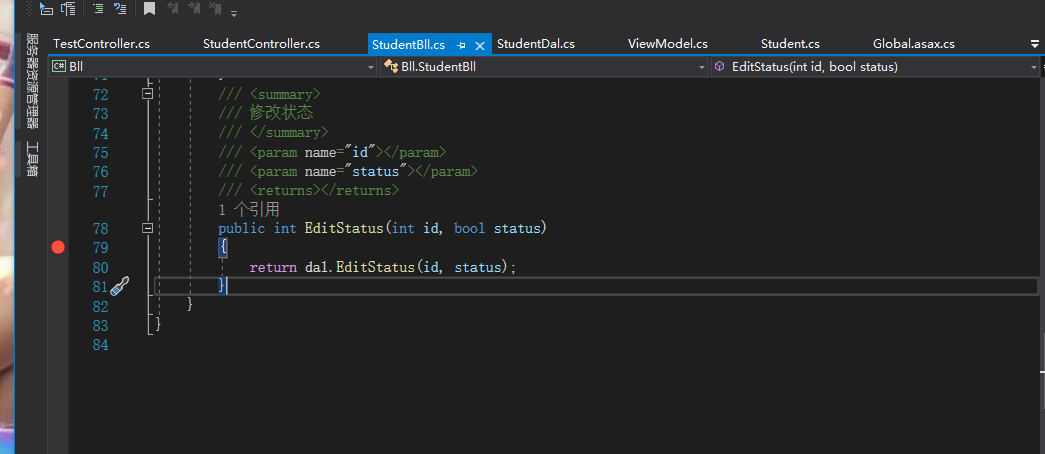This screenshot has width=1045, height=454.
Task: Click the returns comment on line 77
Action: pyautogui.click(x=309, y=191)
